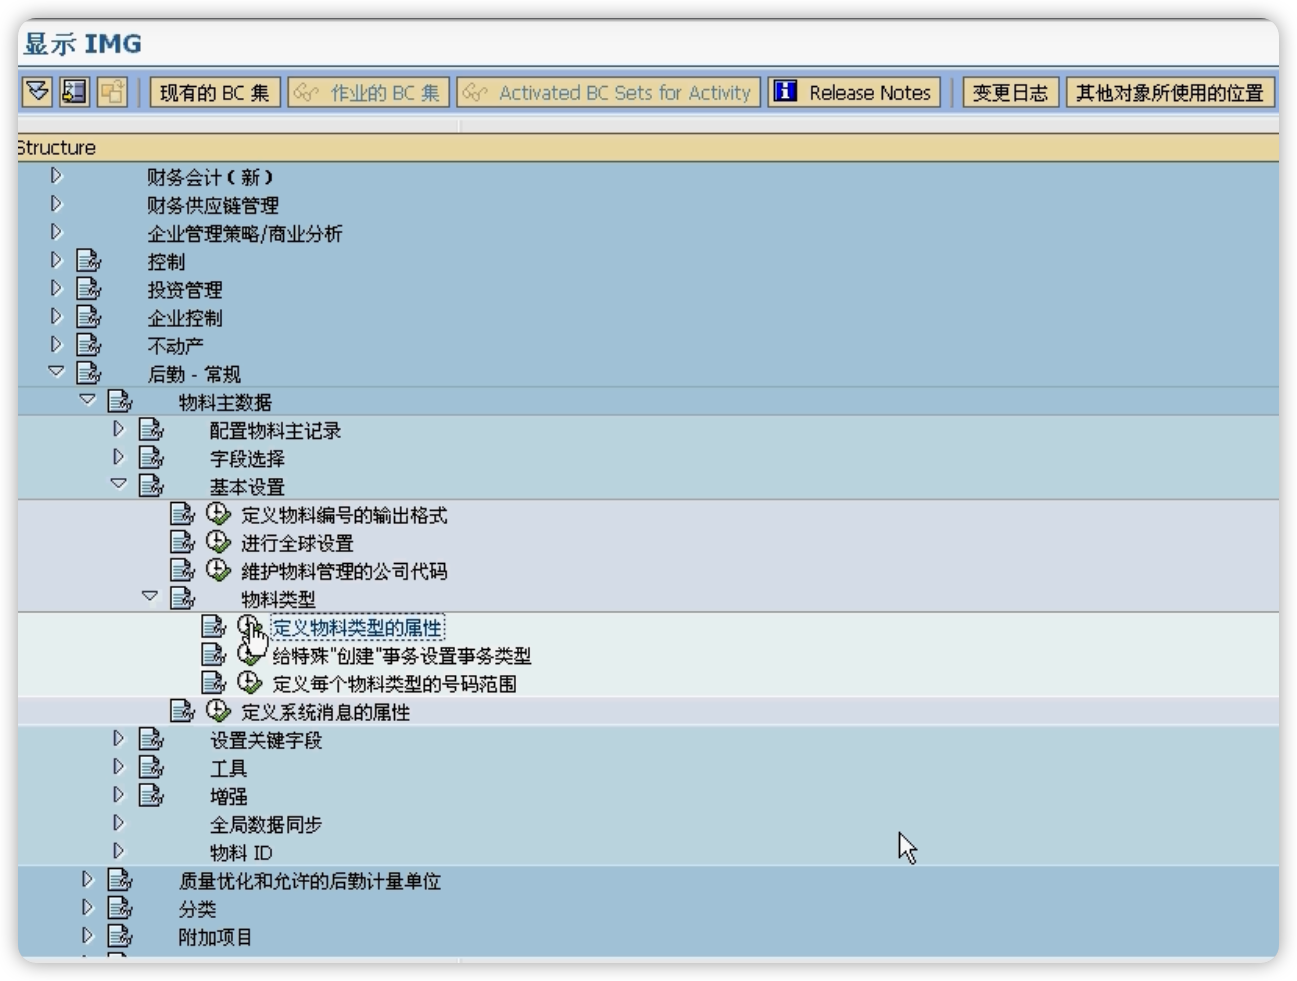The width and height of the screenshot is (1297, 981).
Task: Select the 定义物料类型的属性 tree row
Action: [357, 628]
